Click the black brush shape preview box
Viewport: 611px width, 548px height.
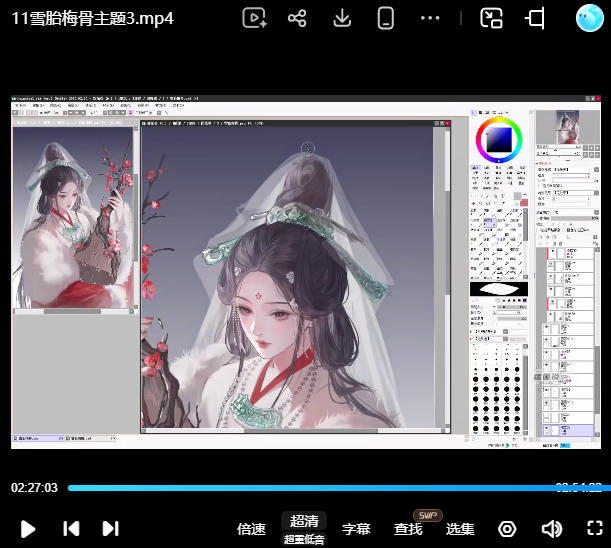499,289
